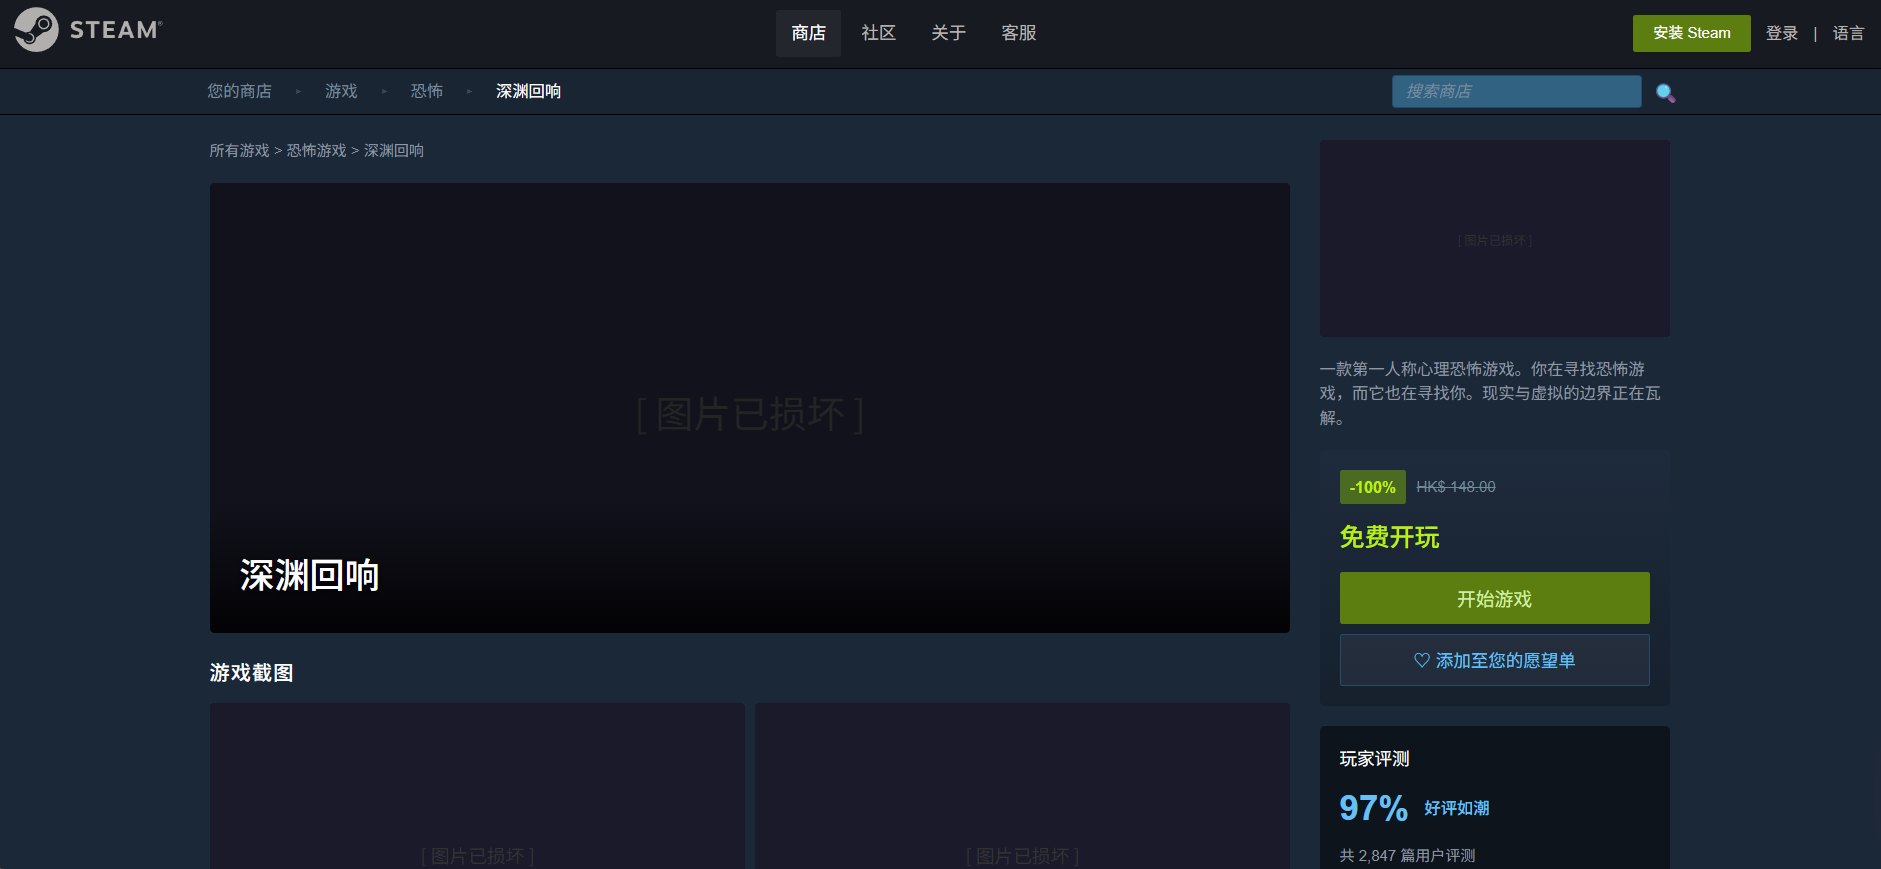The width and height of the screenshot is (1881, 869).
Task: Click heart icon on wishlist button
Action: pos(1421,660)
